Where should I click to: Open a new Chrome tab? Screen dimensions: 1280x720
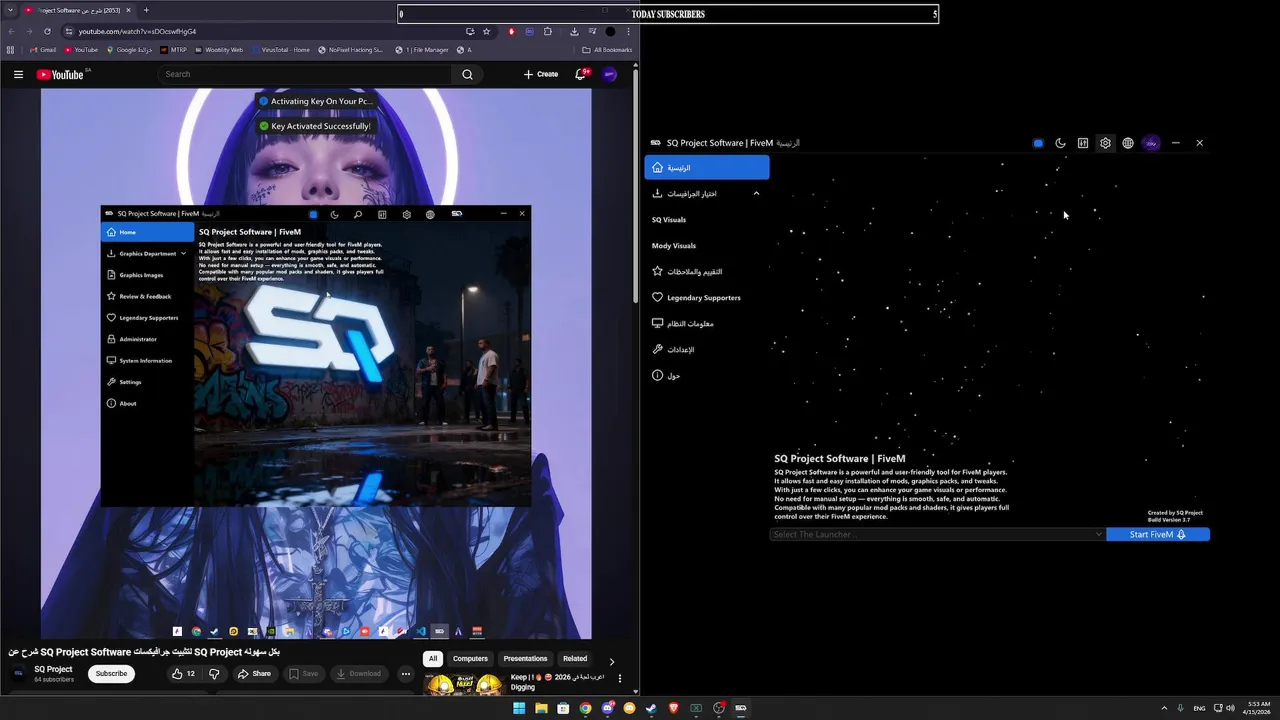[146, 10]
